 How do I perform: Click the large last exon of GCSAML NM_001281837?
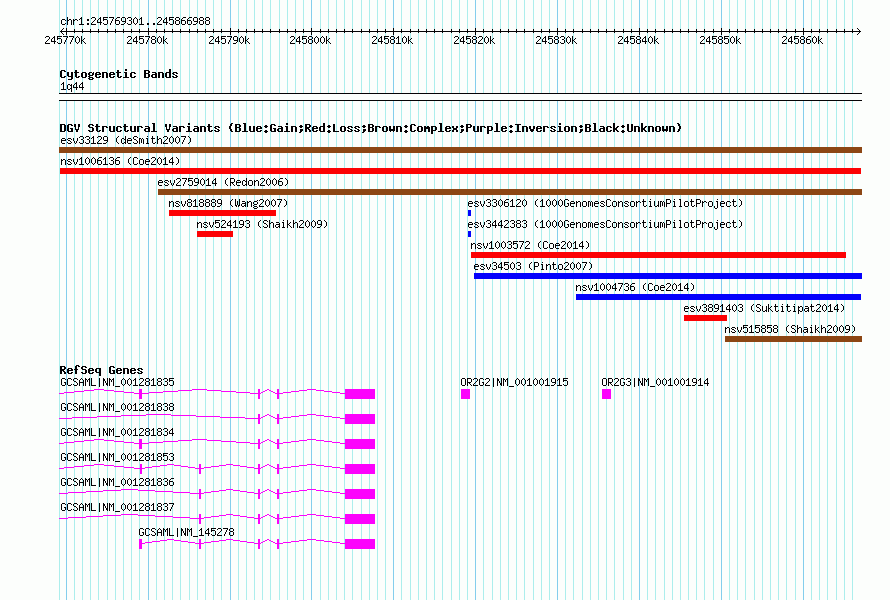[x=360, y=519]
